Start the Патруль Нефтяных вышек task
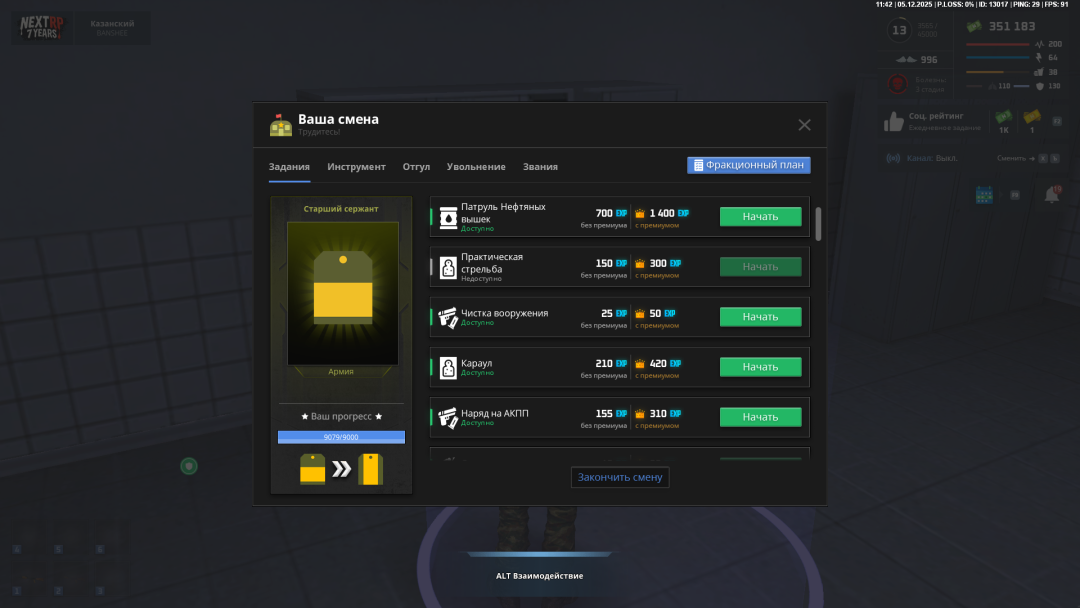 (x=760, y=216)
